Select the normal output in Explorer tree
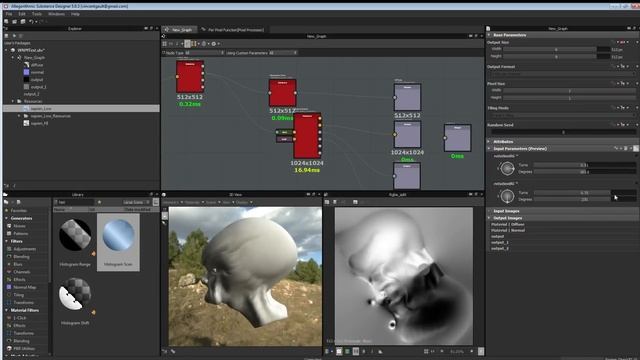 pyautogui.click(x=37, y=72)
